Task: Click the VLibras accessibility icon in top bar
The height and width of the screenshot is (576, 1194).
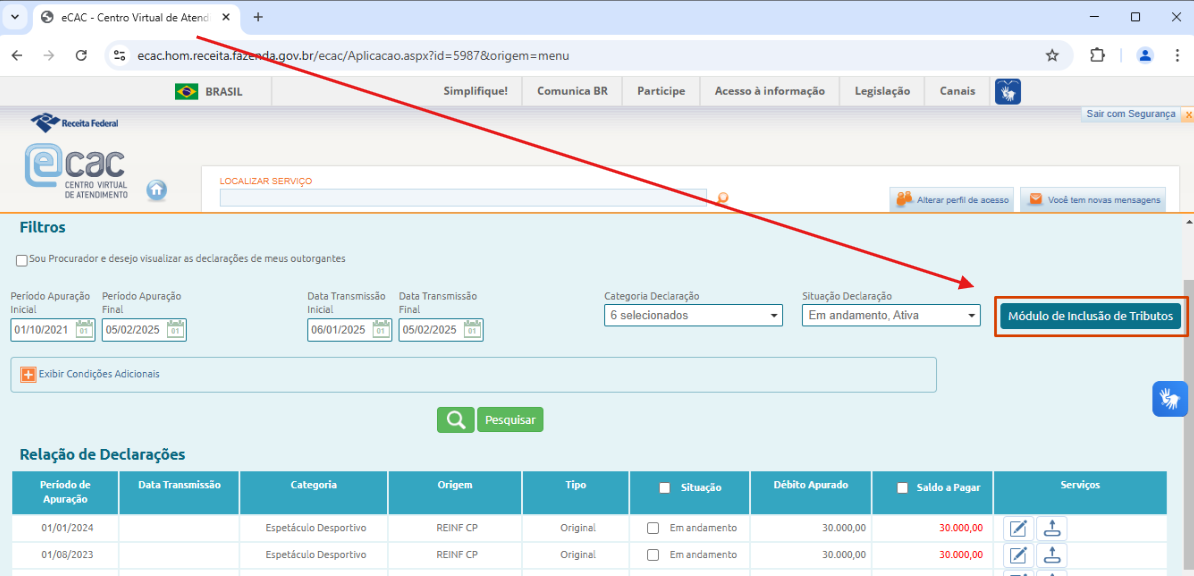Action: click(x=1008, y=91)
